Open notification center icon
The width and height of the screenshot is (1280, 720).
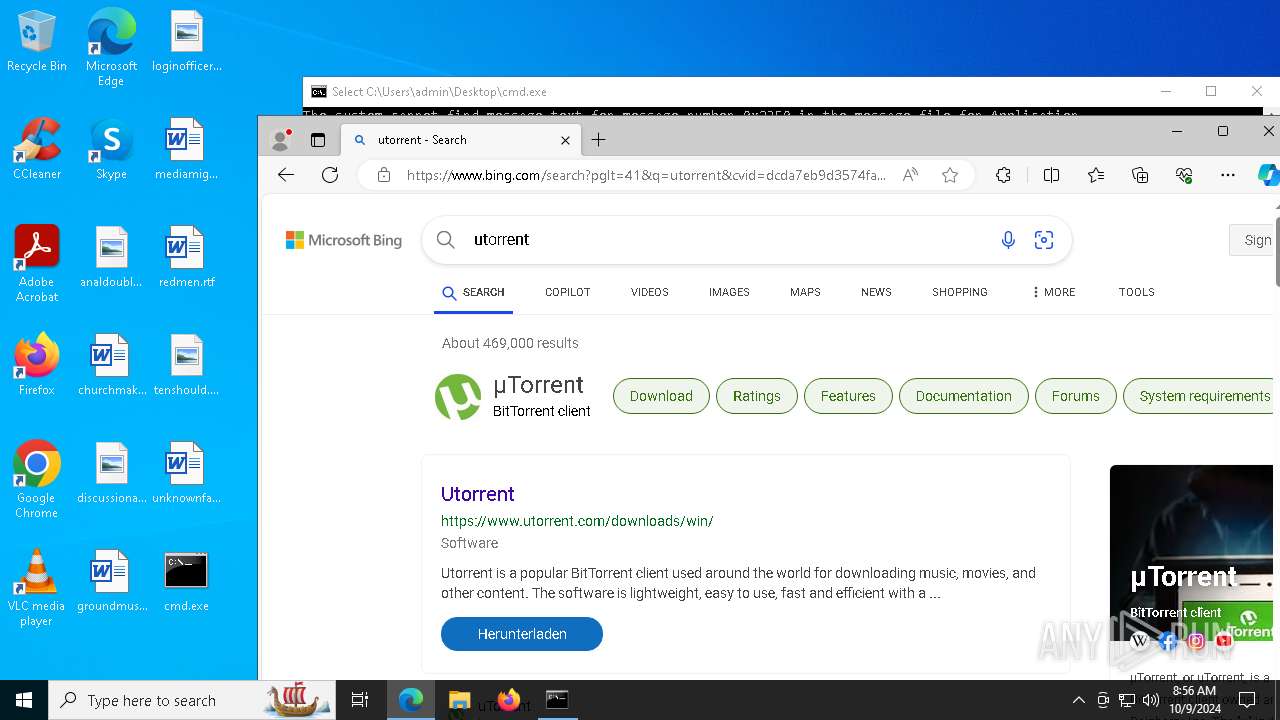[1247, 700]
